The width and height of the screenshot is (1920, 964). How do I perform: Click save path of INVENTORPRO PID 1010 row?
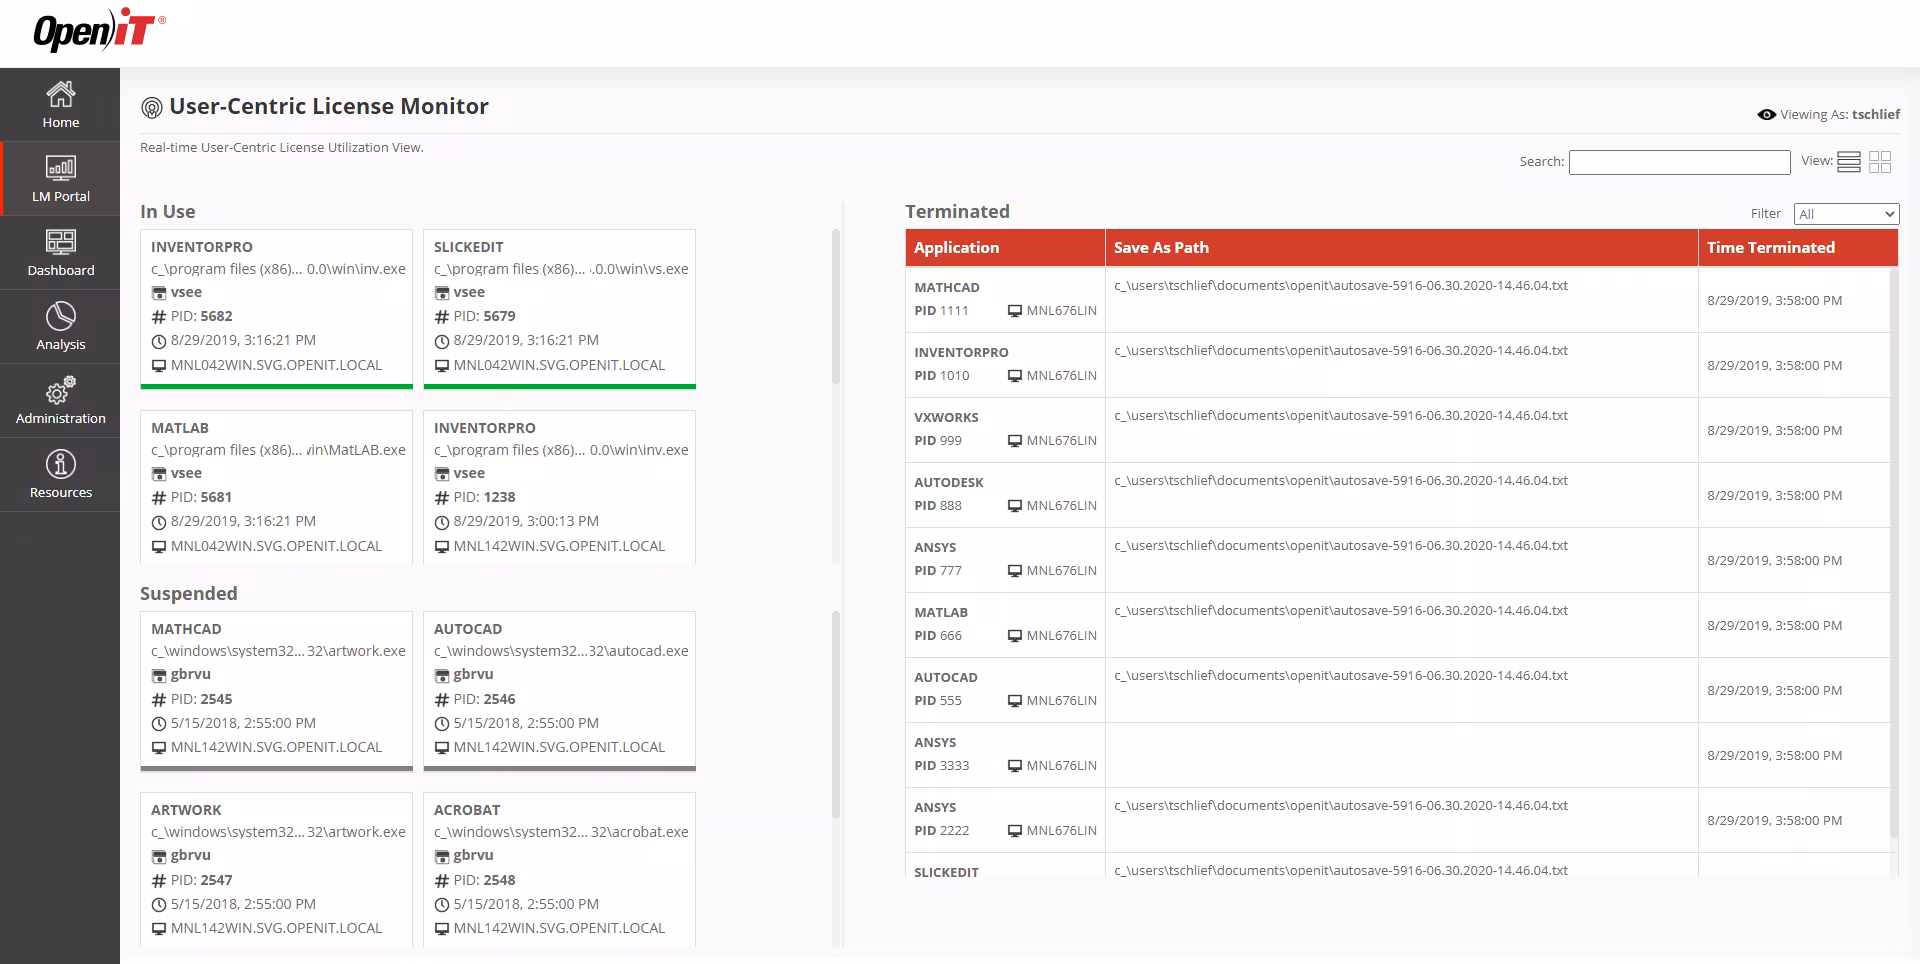tap(1341, 351)
